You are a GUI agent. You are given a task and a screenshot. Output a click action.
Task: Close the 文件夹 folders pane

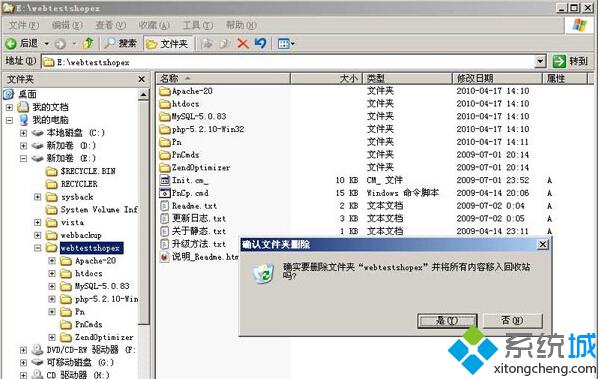pos(141,79)
